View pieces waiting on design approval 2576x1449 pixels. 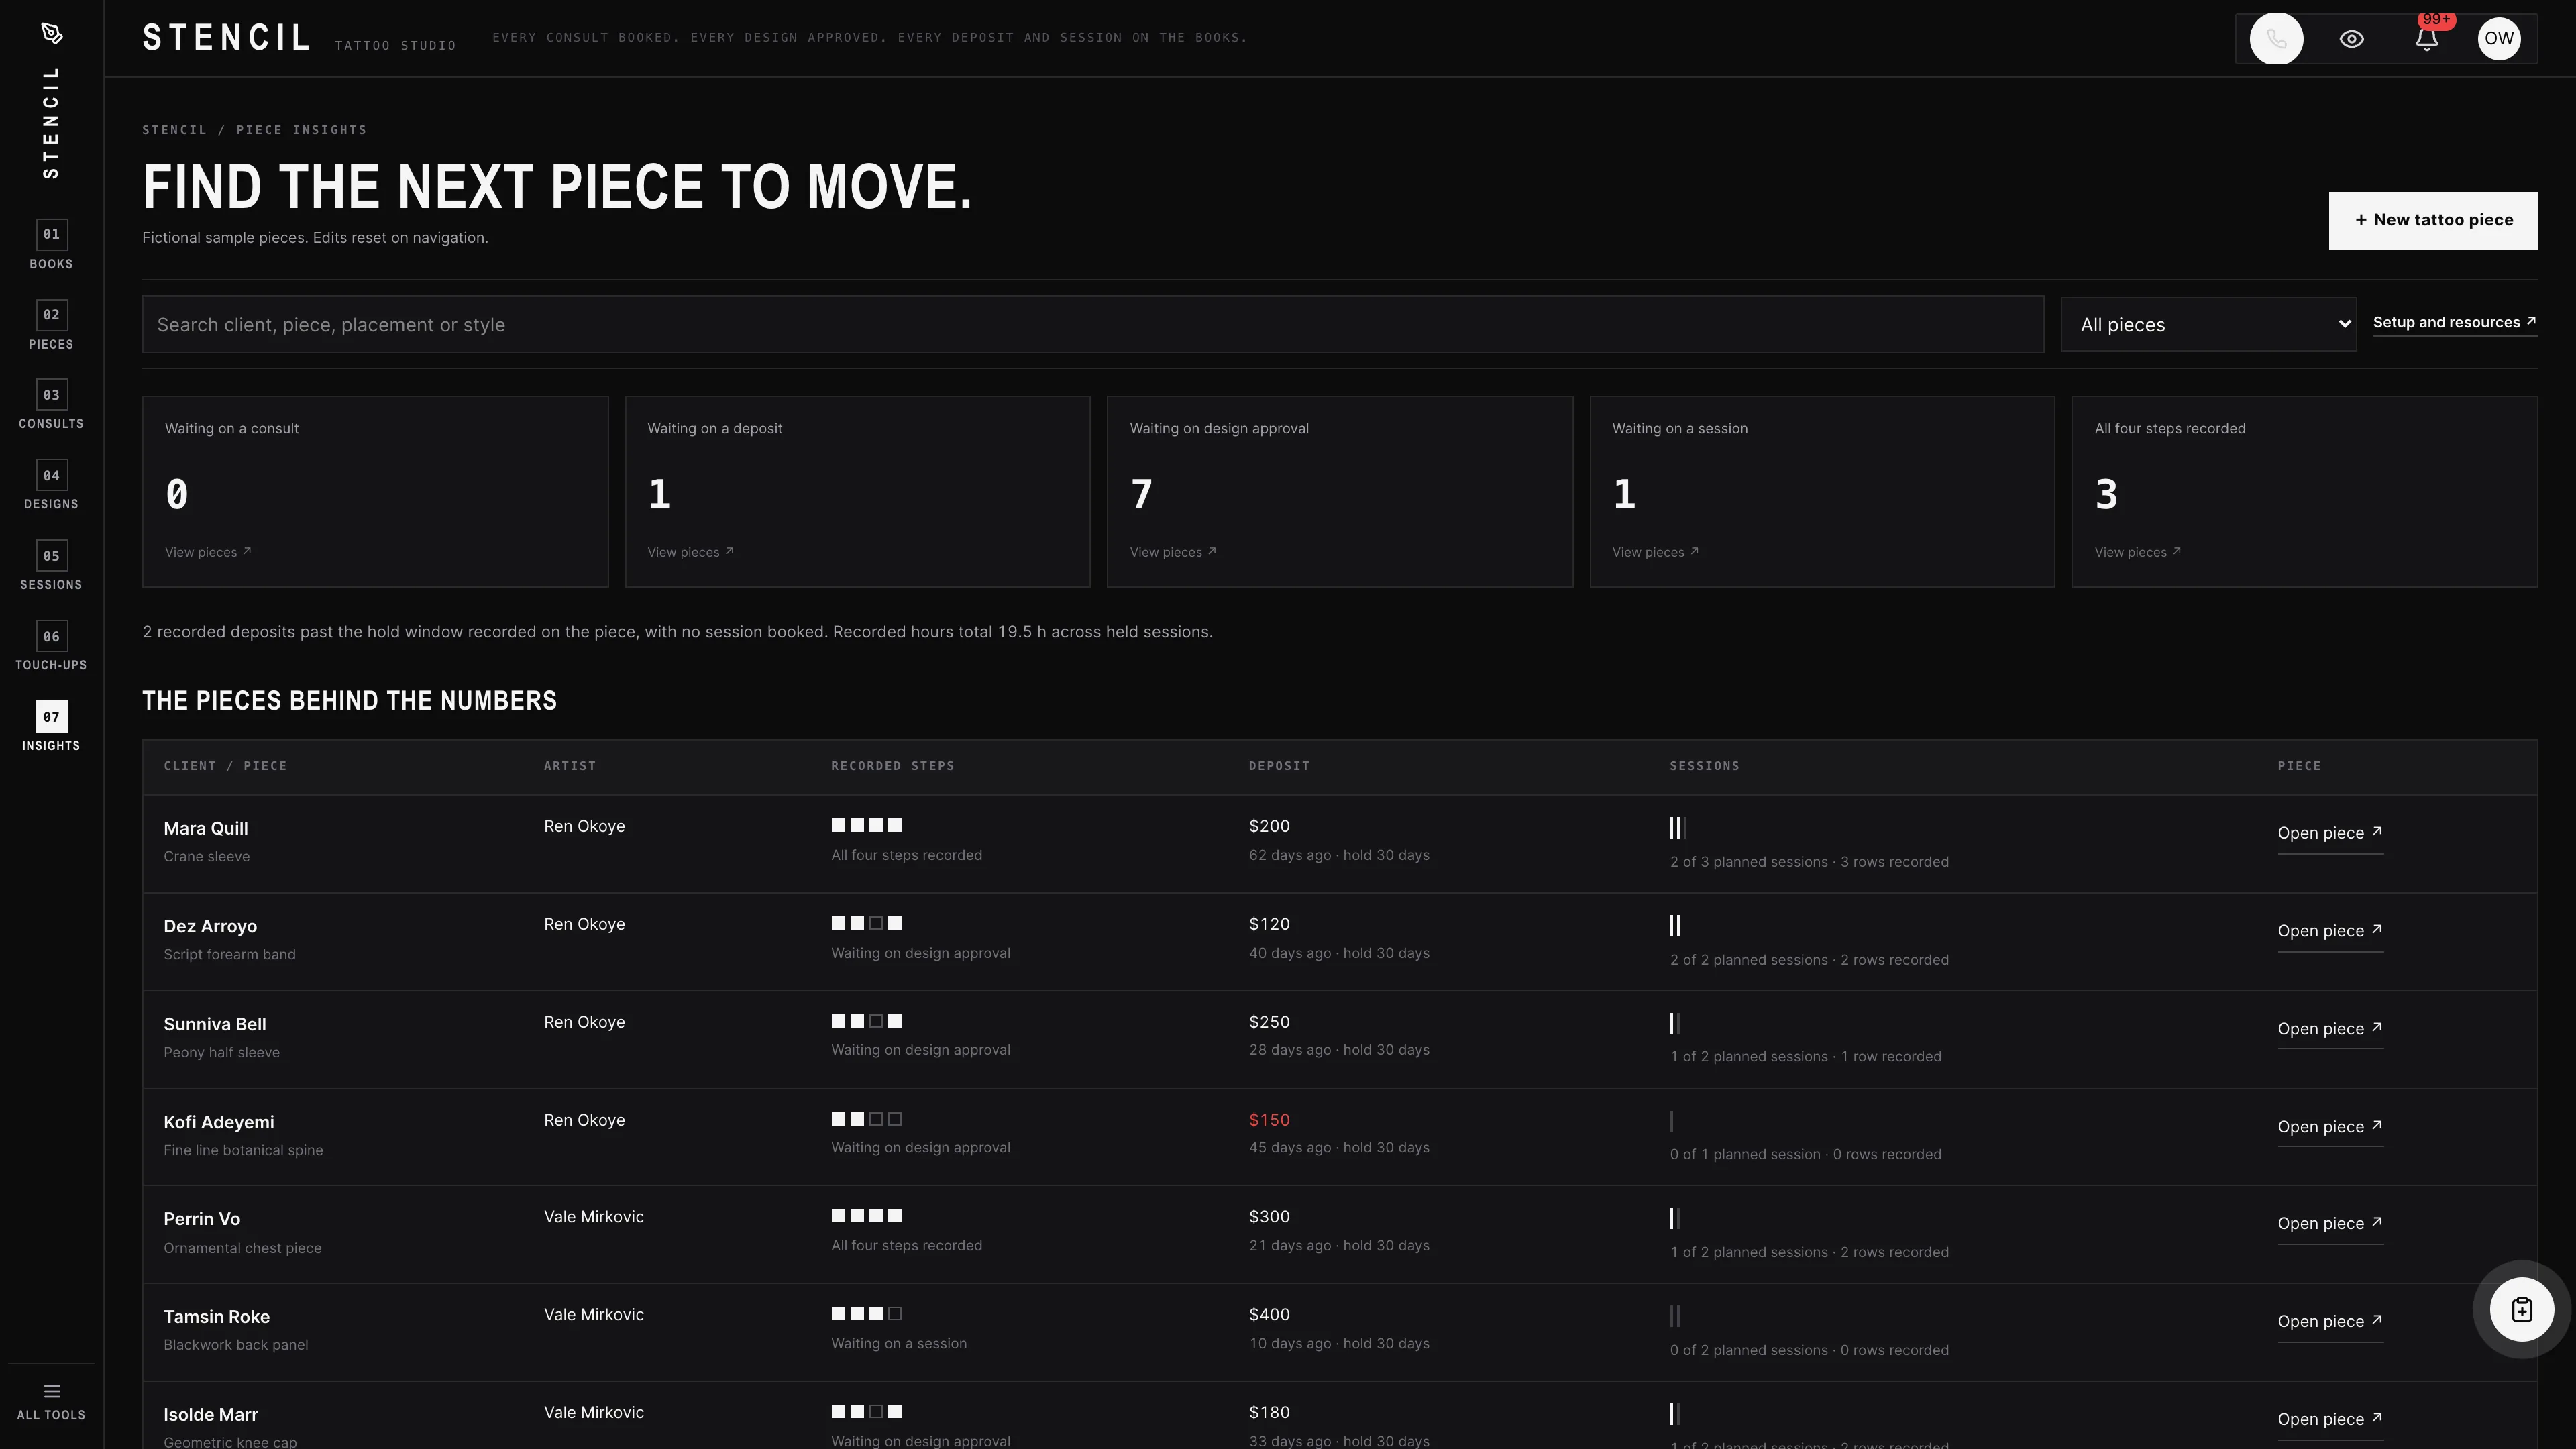pos(1172,552)
